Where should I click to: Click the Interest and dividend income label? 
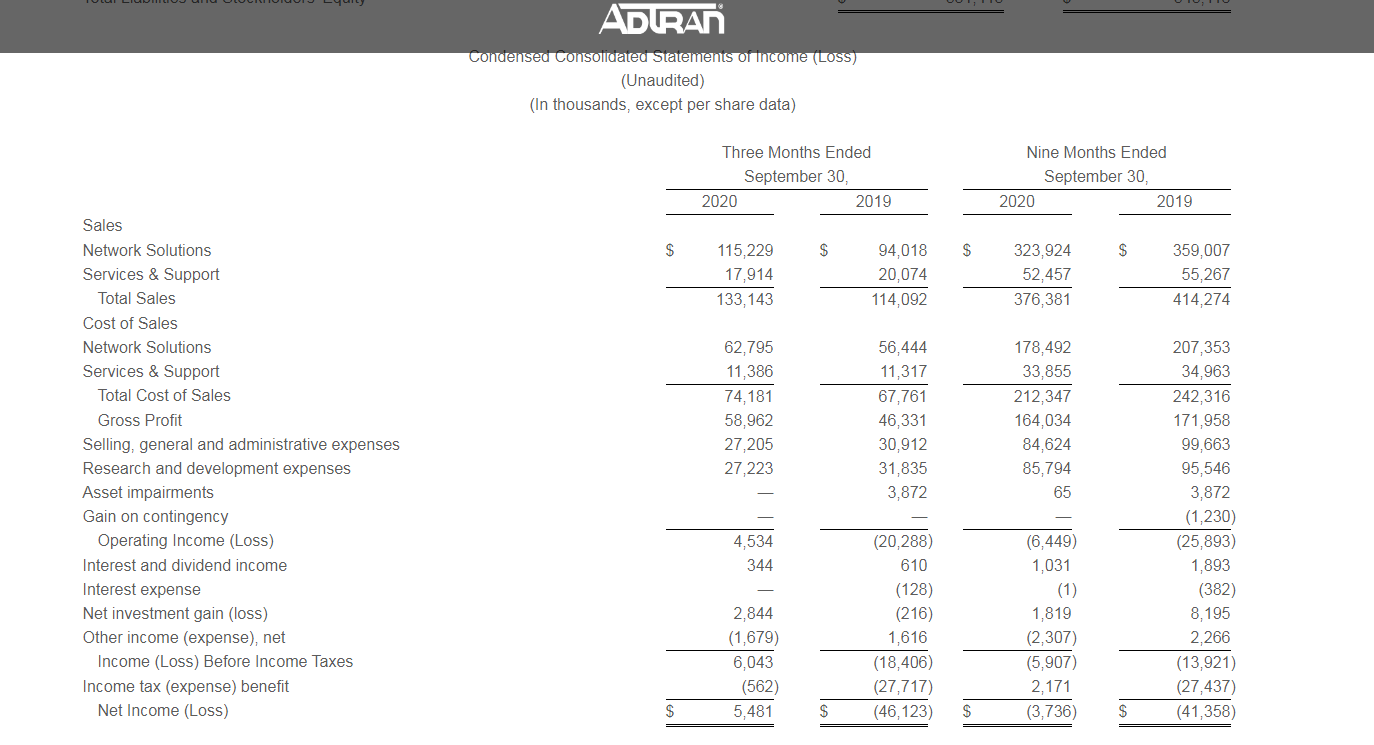(185, 565)
